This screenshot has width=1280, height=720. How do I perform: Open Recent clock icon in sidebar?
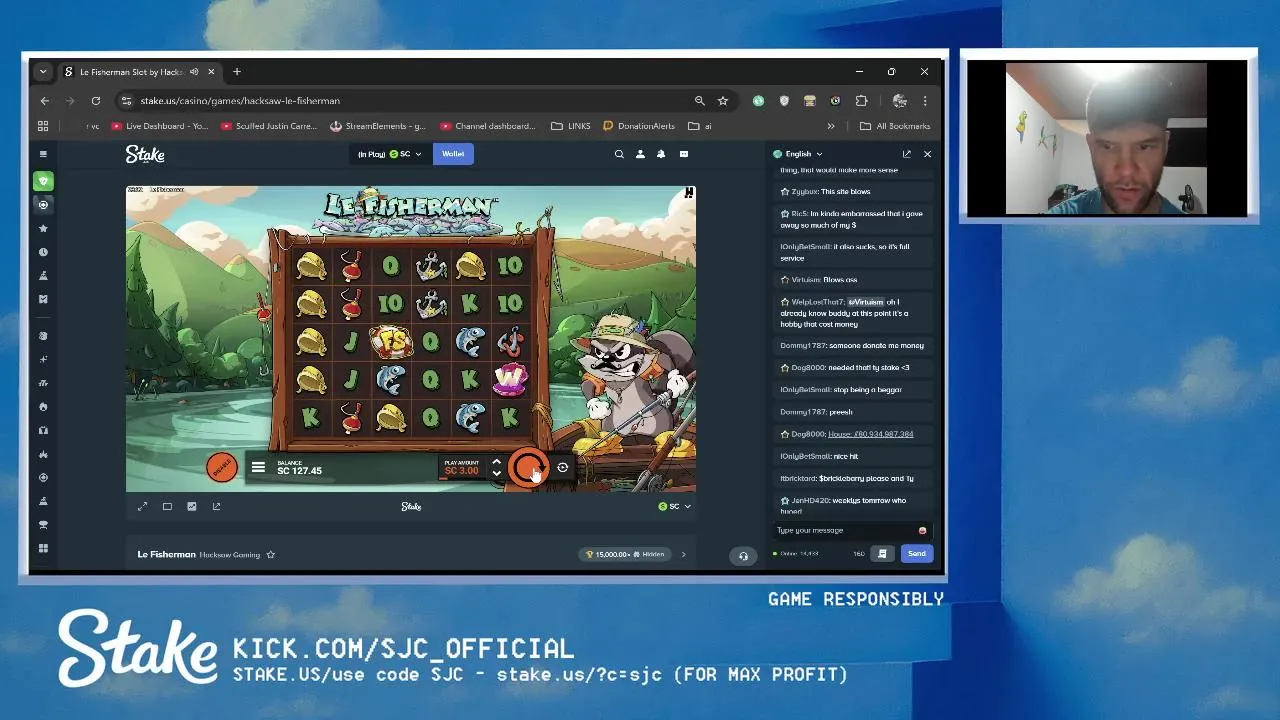(x=43, y=252)
